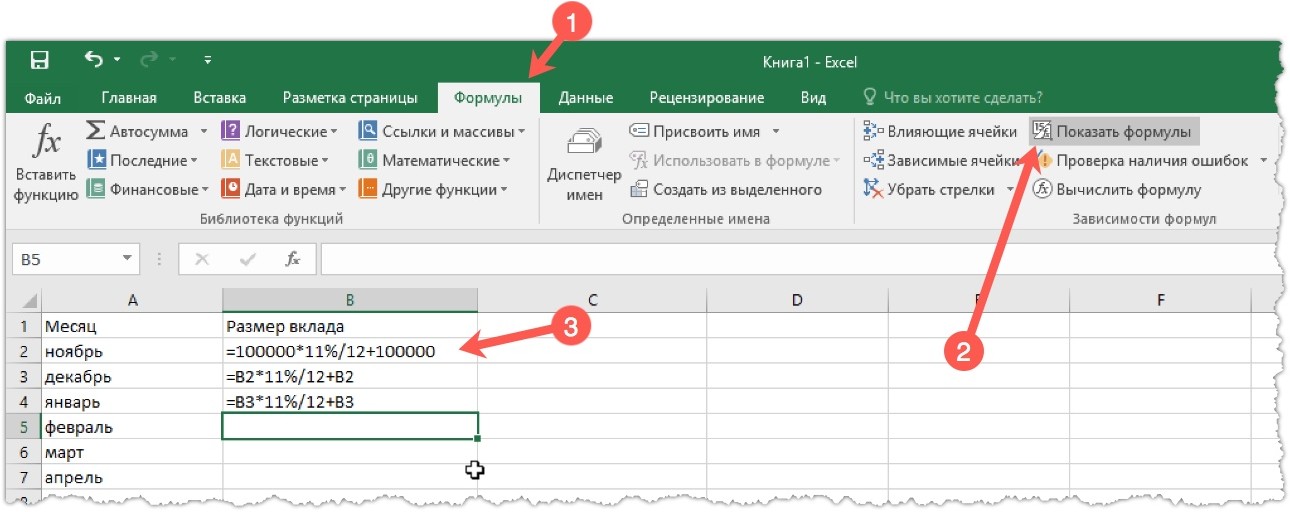Image resolution: width=1290 pixels, height=512 pixels.
Task: Click Вычислить формулу
Action: pos(1117,189)
